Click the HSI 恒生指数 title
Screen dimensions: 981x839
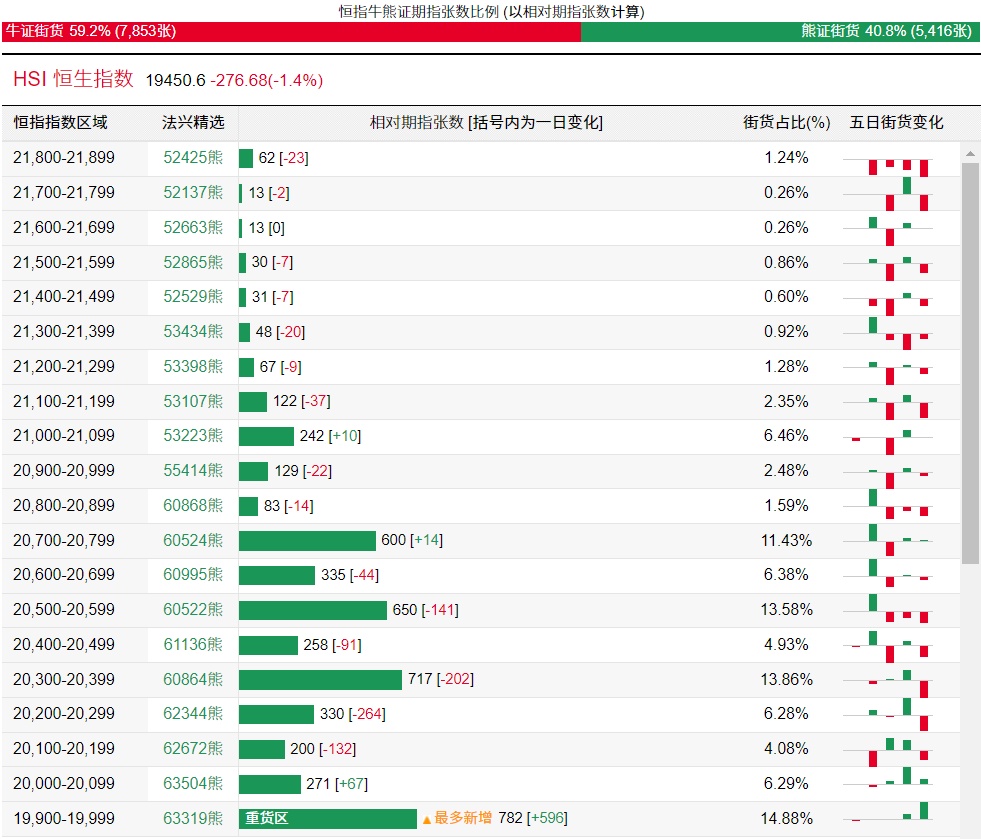(x=73, y=79)
